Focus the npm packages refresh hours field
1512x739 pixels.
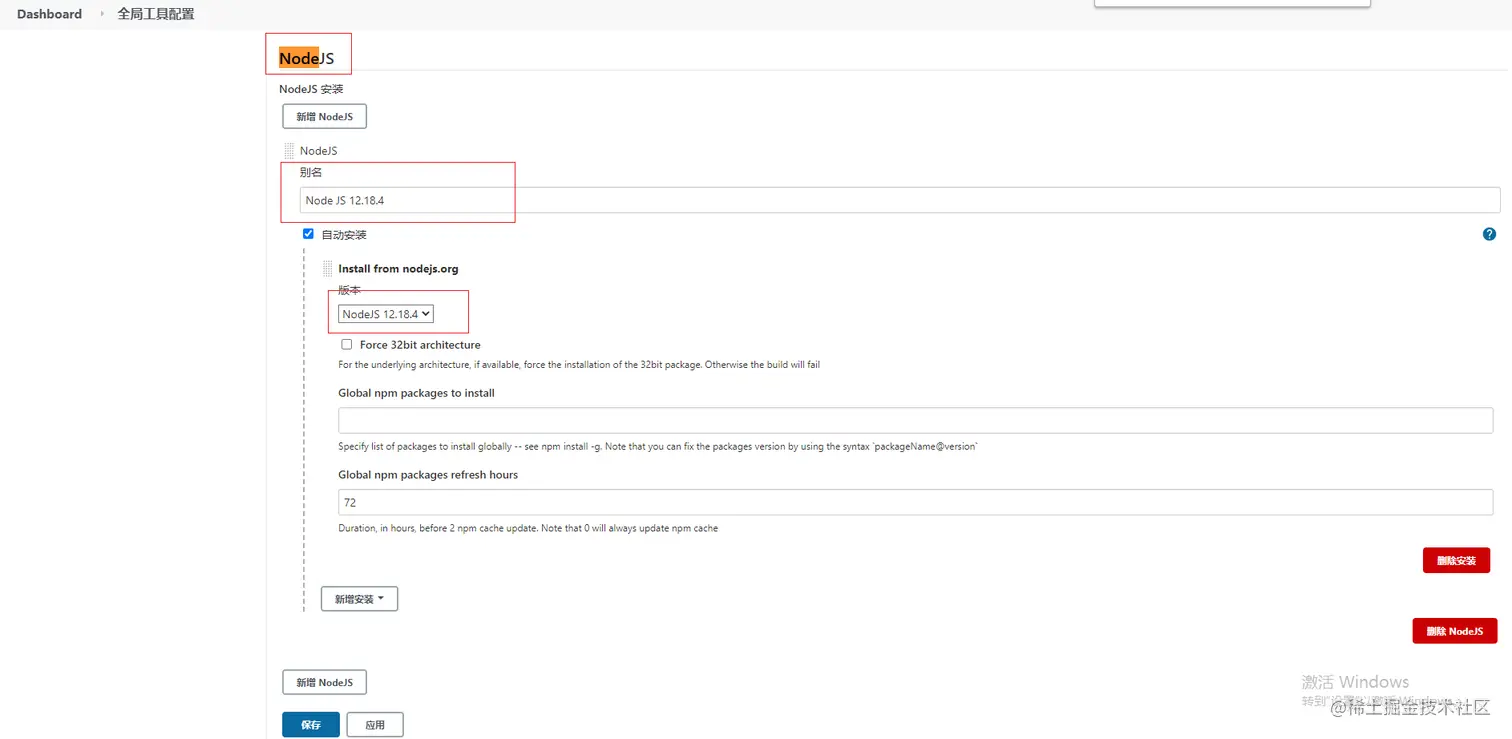click(915, 502)
